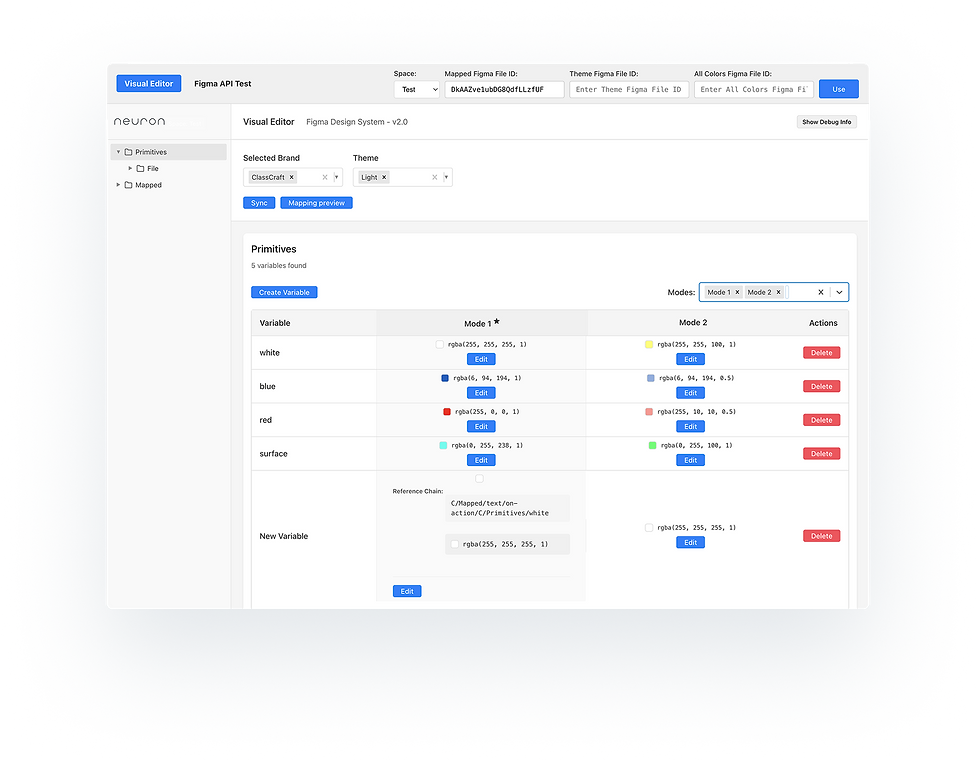Delete the red variable row

821,420
